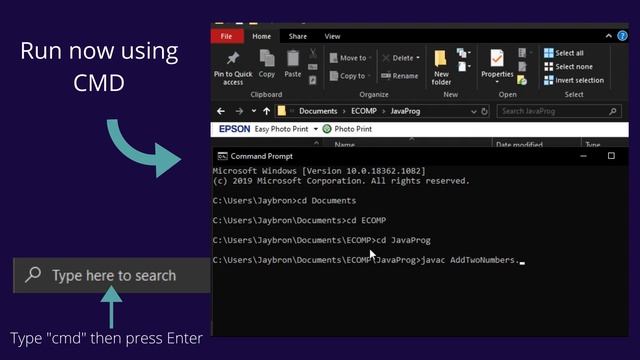Open the Move to dropdown

[351, 58]
